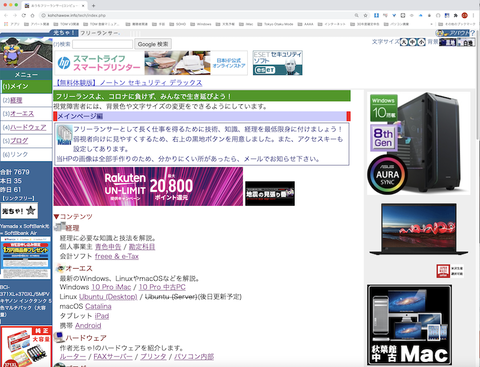Open the HP スマートプリンター banner ad

[151, 63]
